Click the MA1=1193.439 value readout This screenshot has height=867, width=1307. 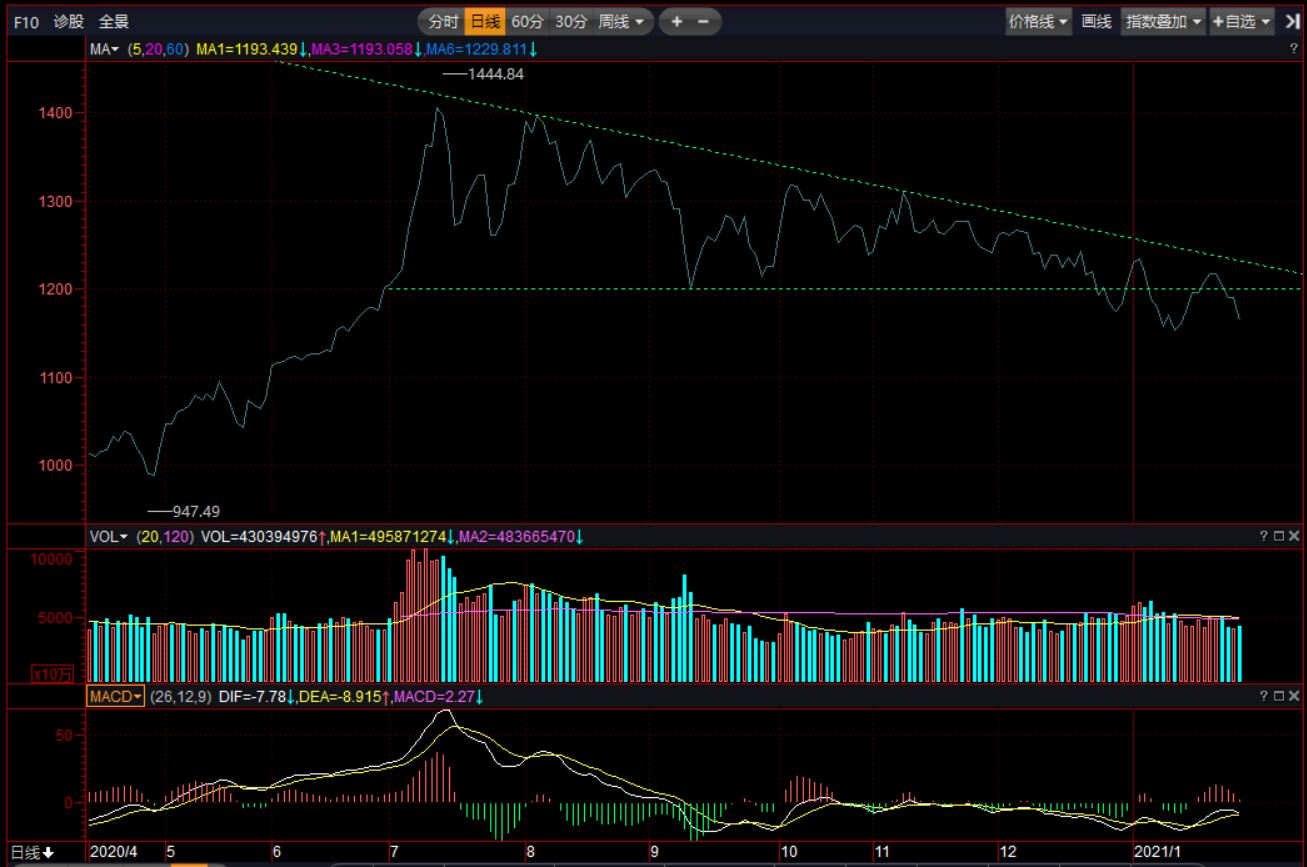point(251,49)
